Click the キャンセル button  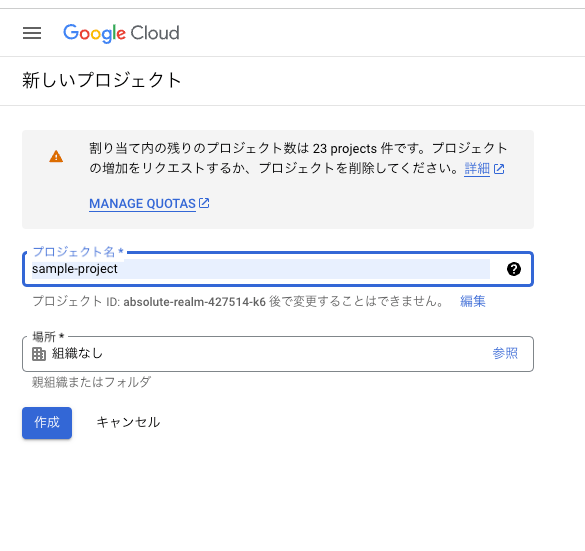128,422
